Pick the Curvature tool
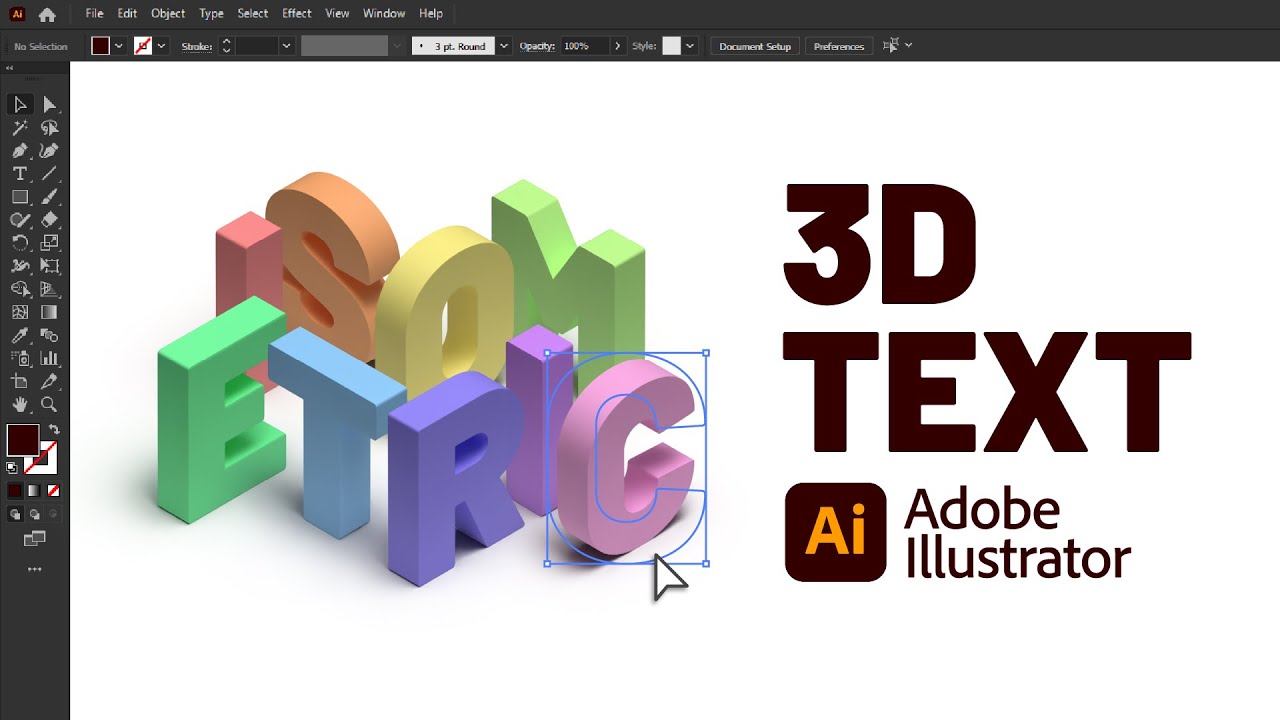 pos(49,151)
